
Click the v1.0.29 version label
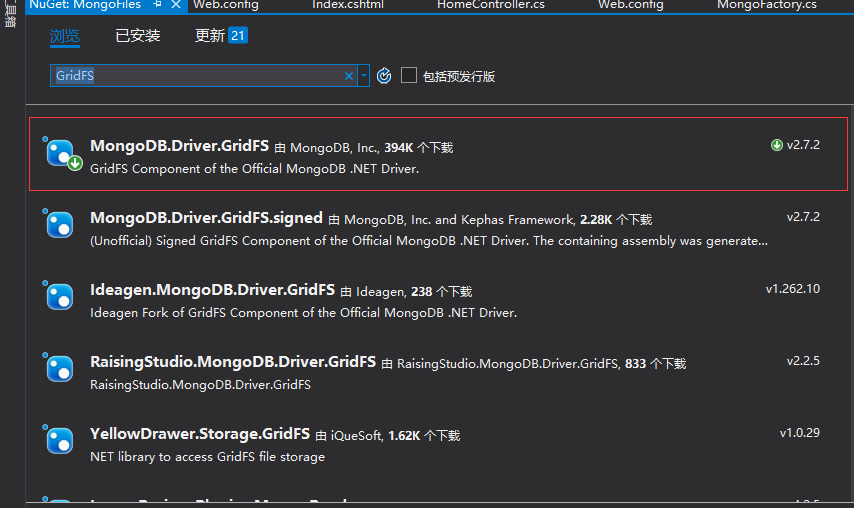[x=800, y=432]
